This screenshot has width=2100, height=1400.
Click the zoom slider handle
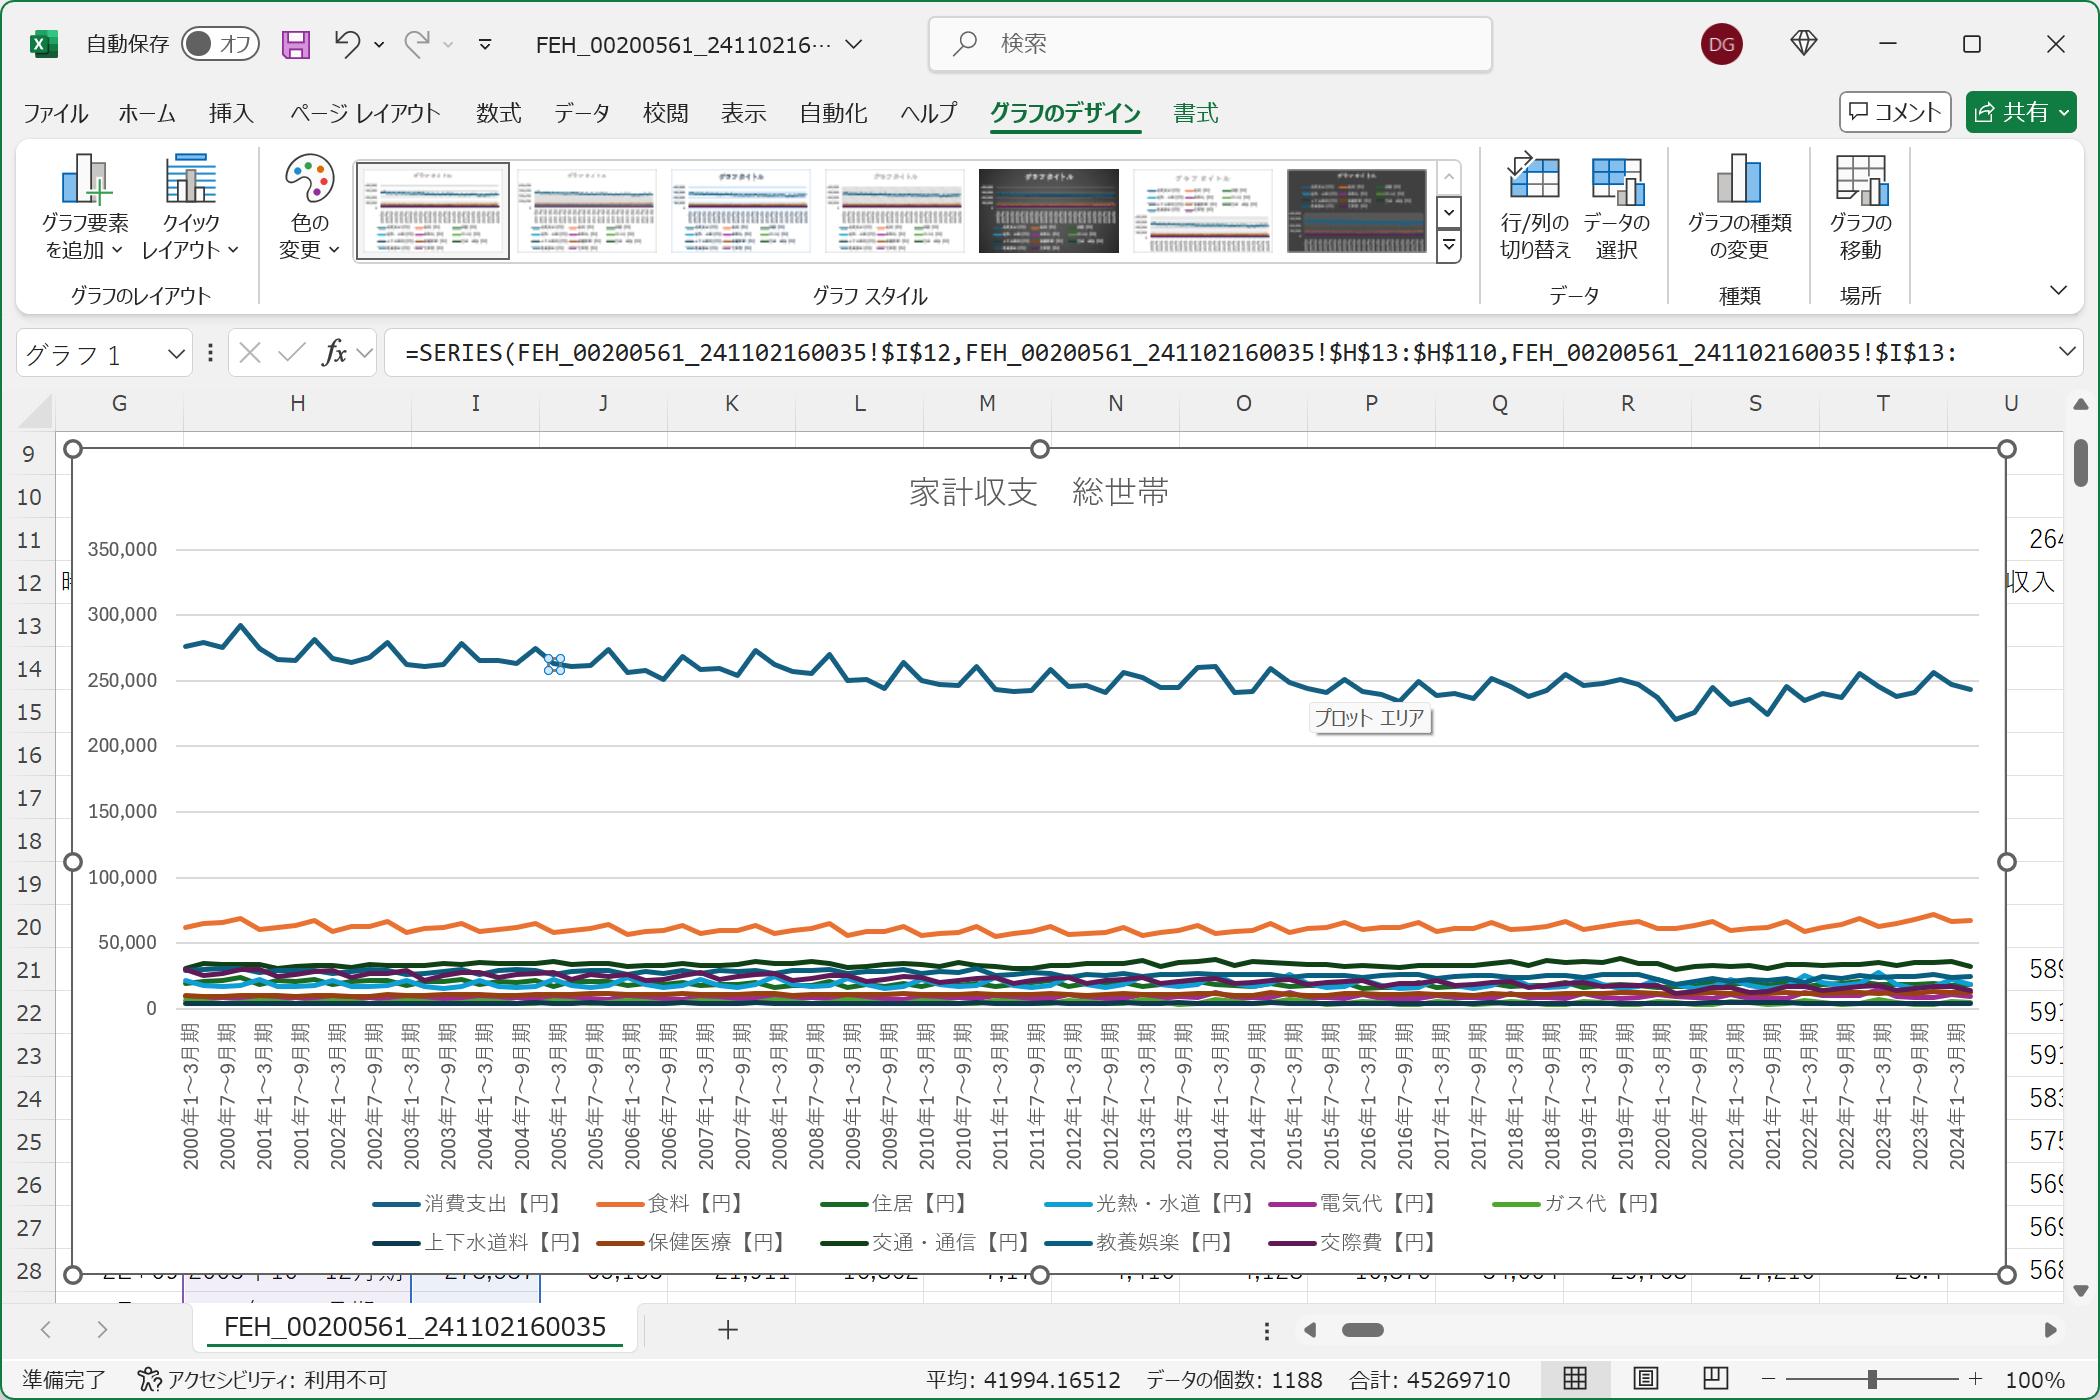[x=1872, y=1380]
